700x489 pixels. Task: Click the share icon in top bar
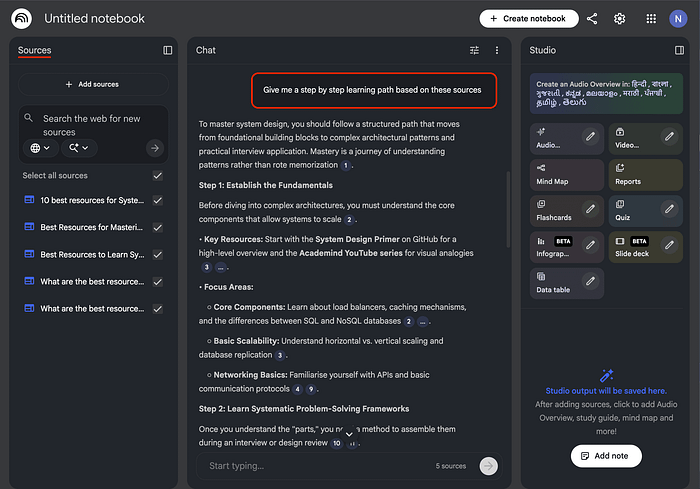click(x=592, y=18)
